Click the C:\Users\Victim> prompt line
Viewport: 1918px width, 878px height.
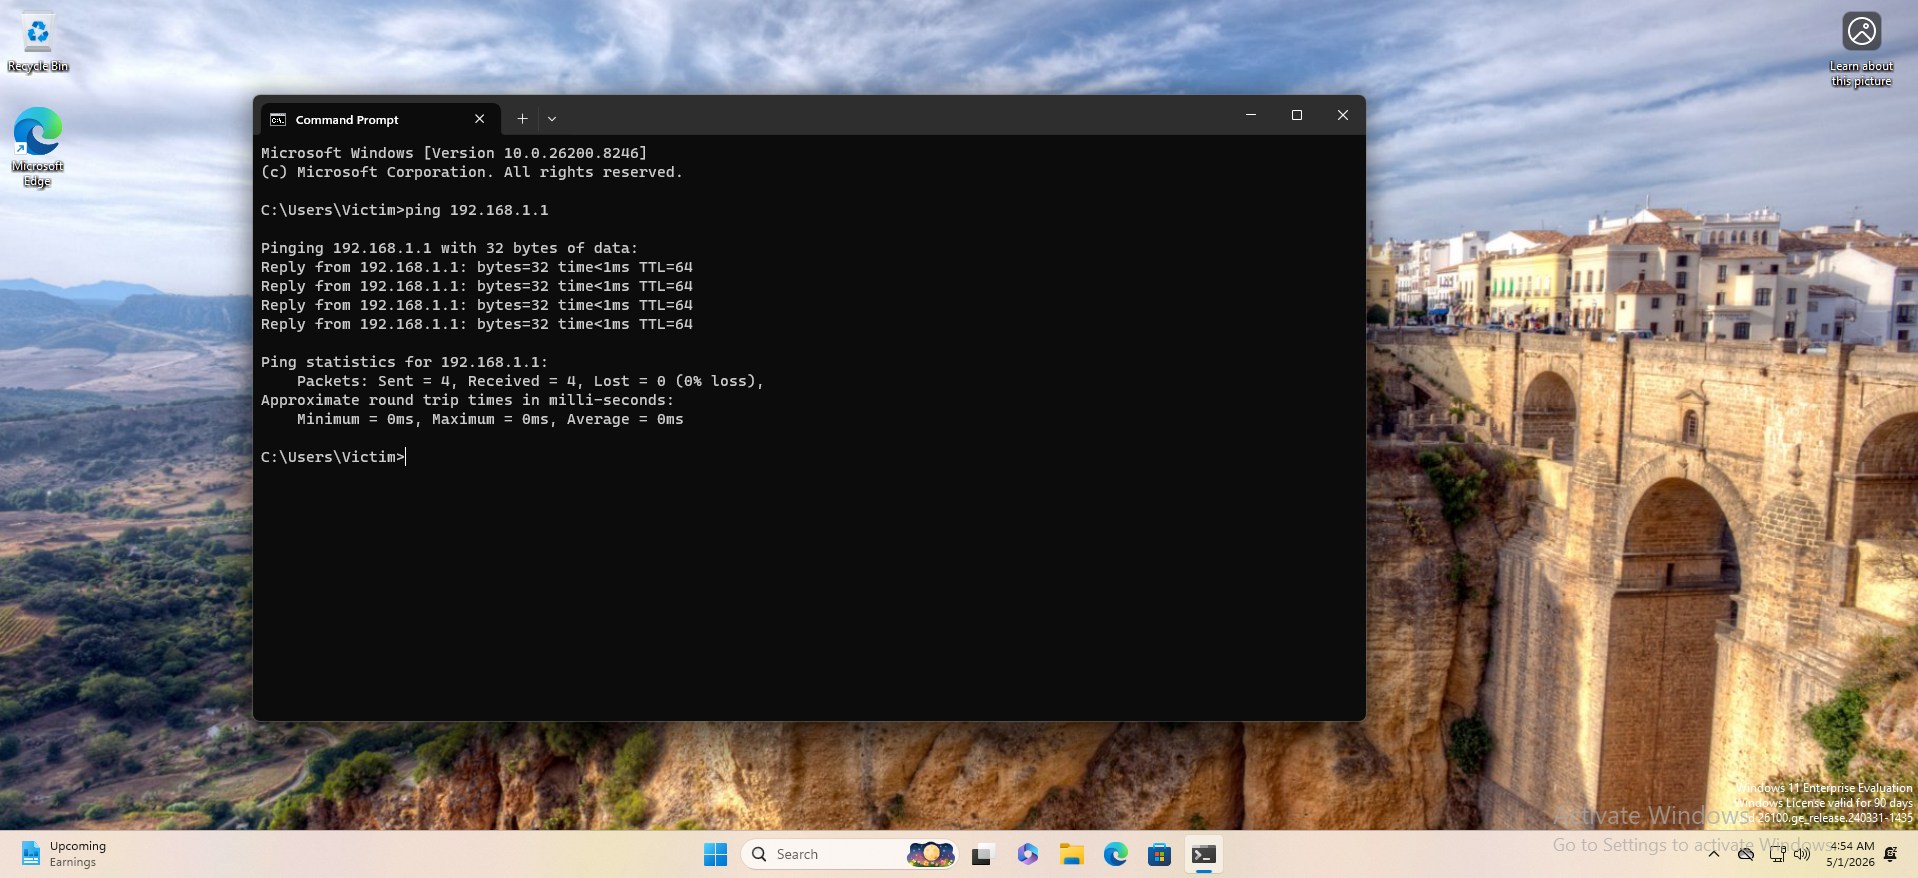333,457
